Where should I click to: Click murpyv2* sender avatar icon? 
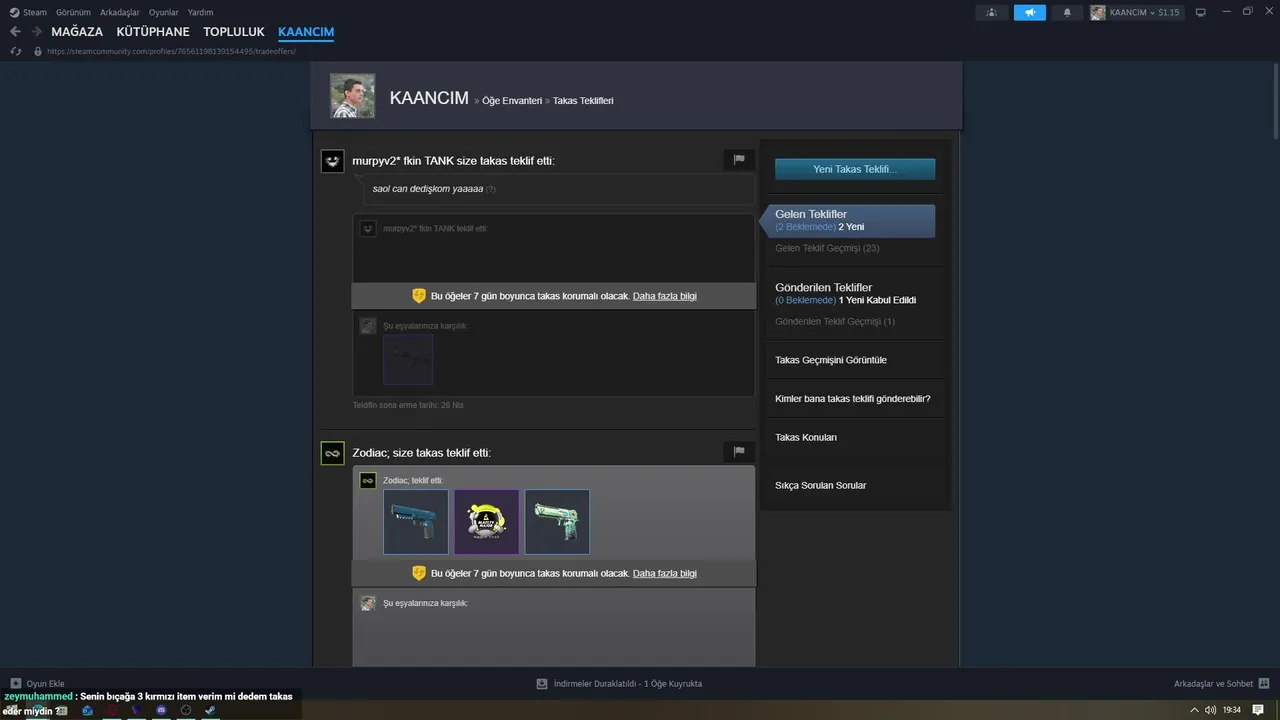click(333, 160)
